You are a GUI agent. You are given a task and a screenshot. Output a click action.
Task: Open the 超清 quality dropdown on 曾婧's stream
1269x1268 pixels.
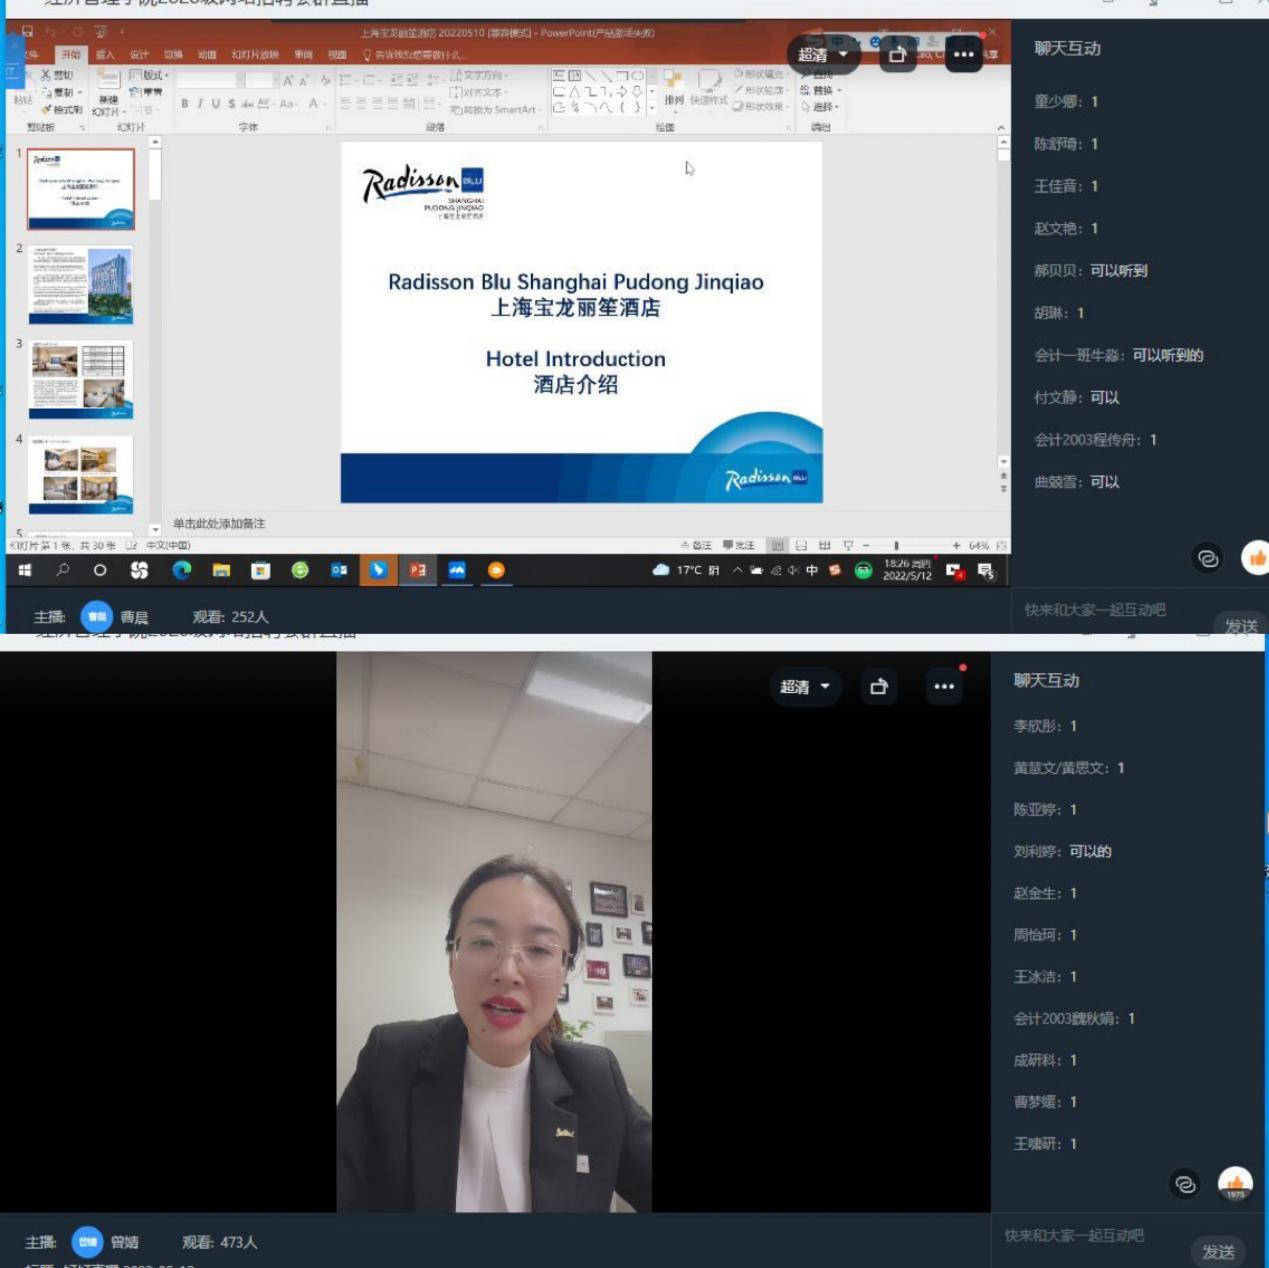805,687
